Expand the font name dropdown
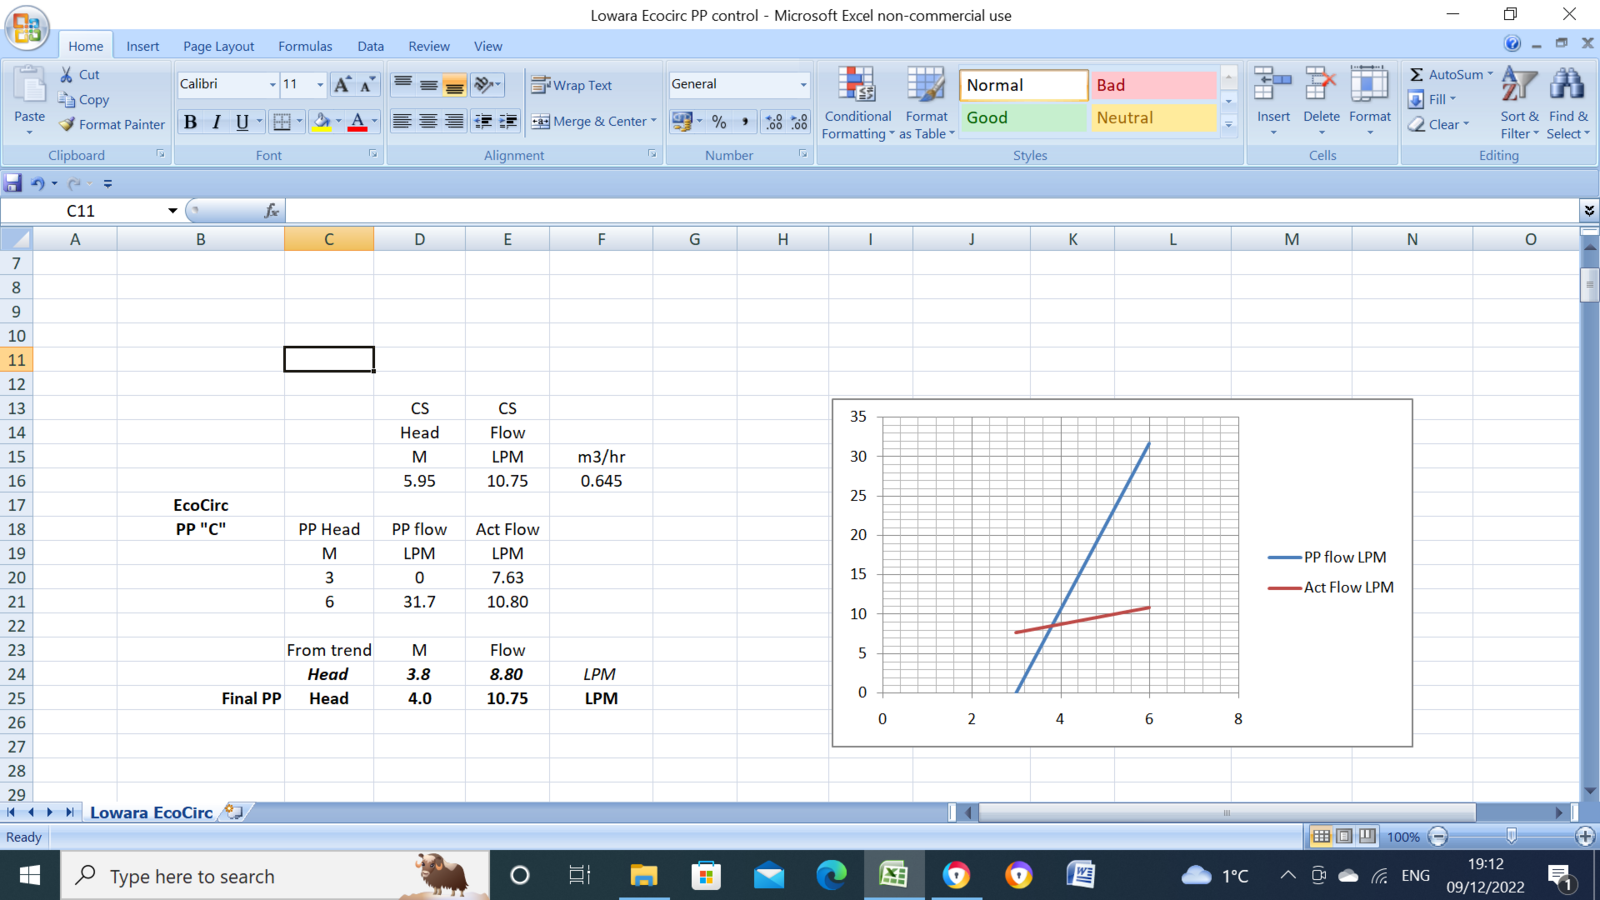The image size is (1600, 900). coord(272,85)
